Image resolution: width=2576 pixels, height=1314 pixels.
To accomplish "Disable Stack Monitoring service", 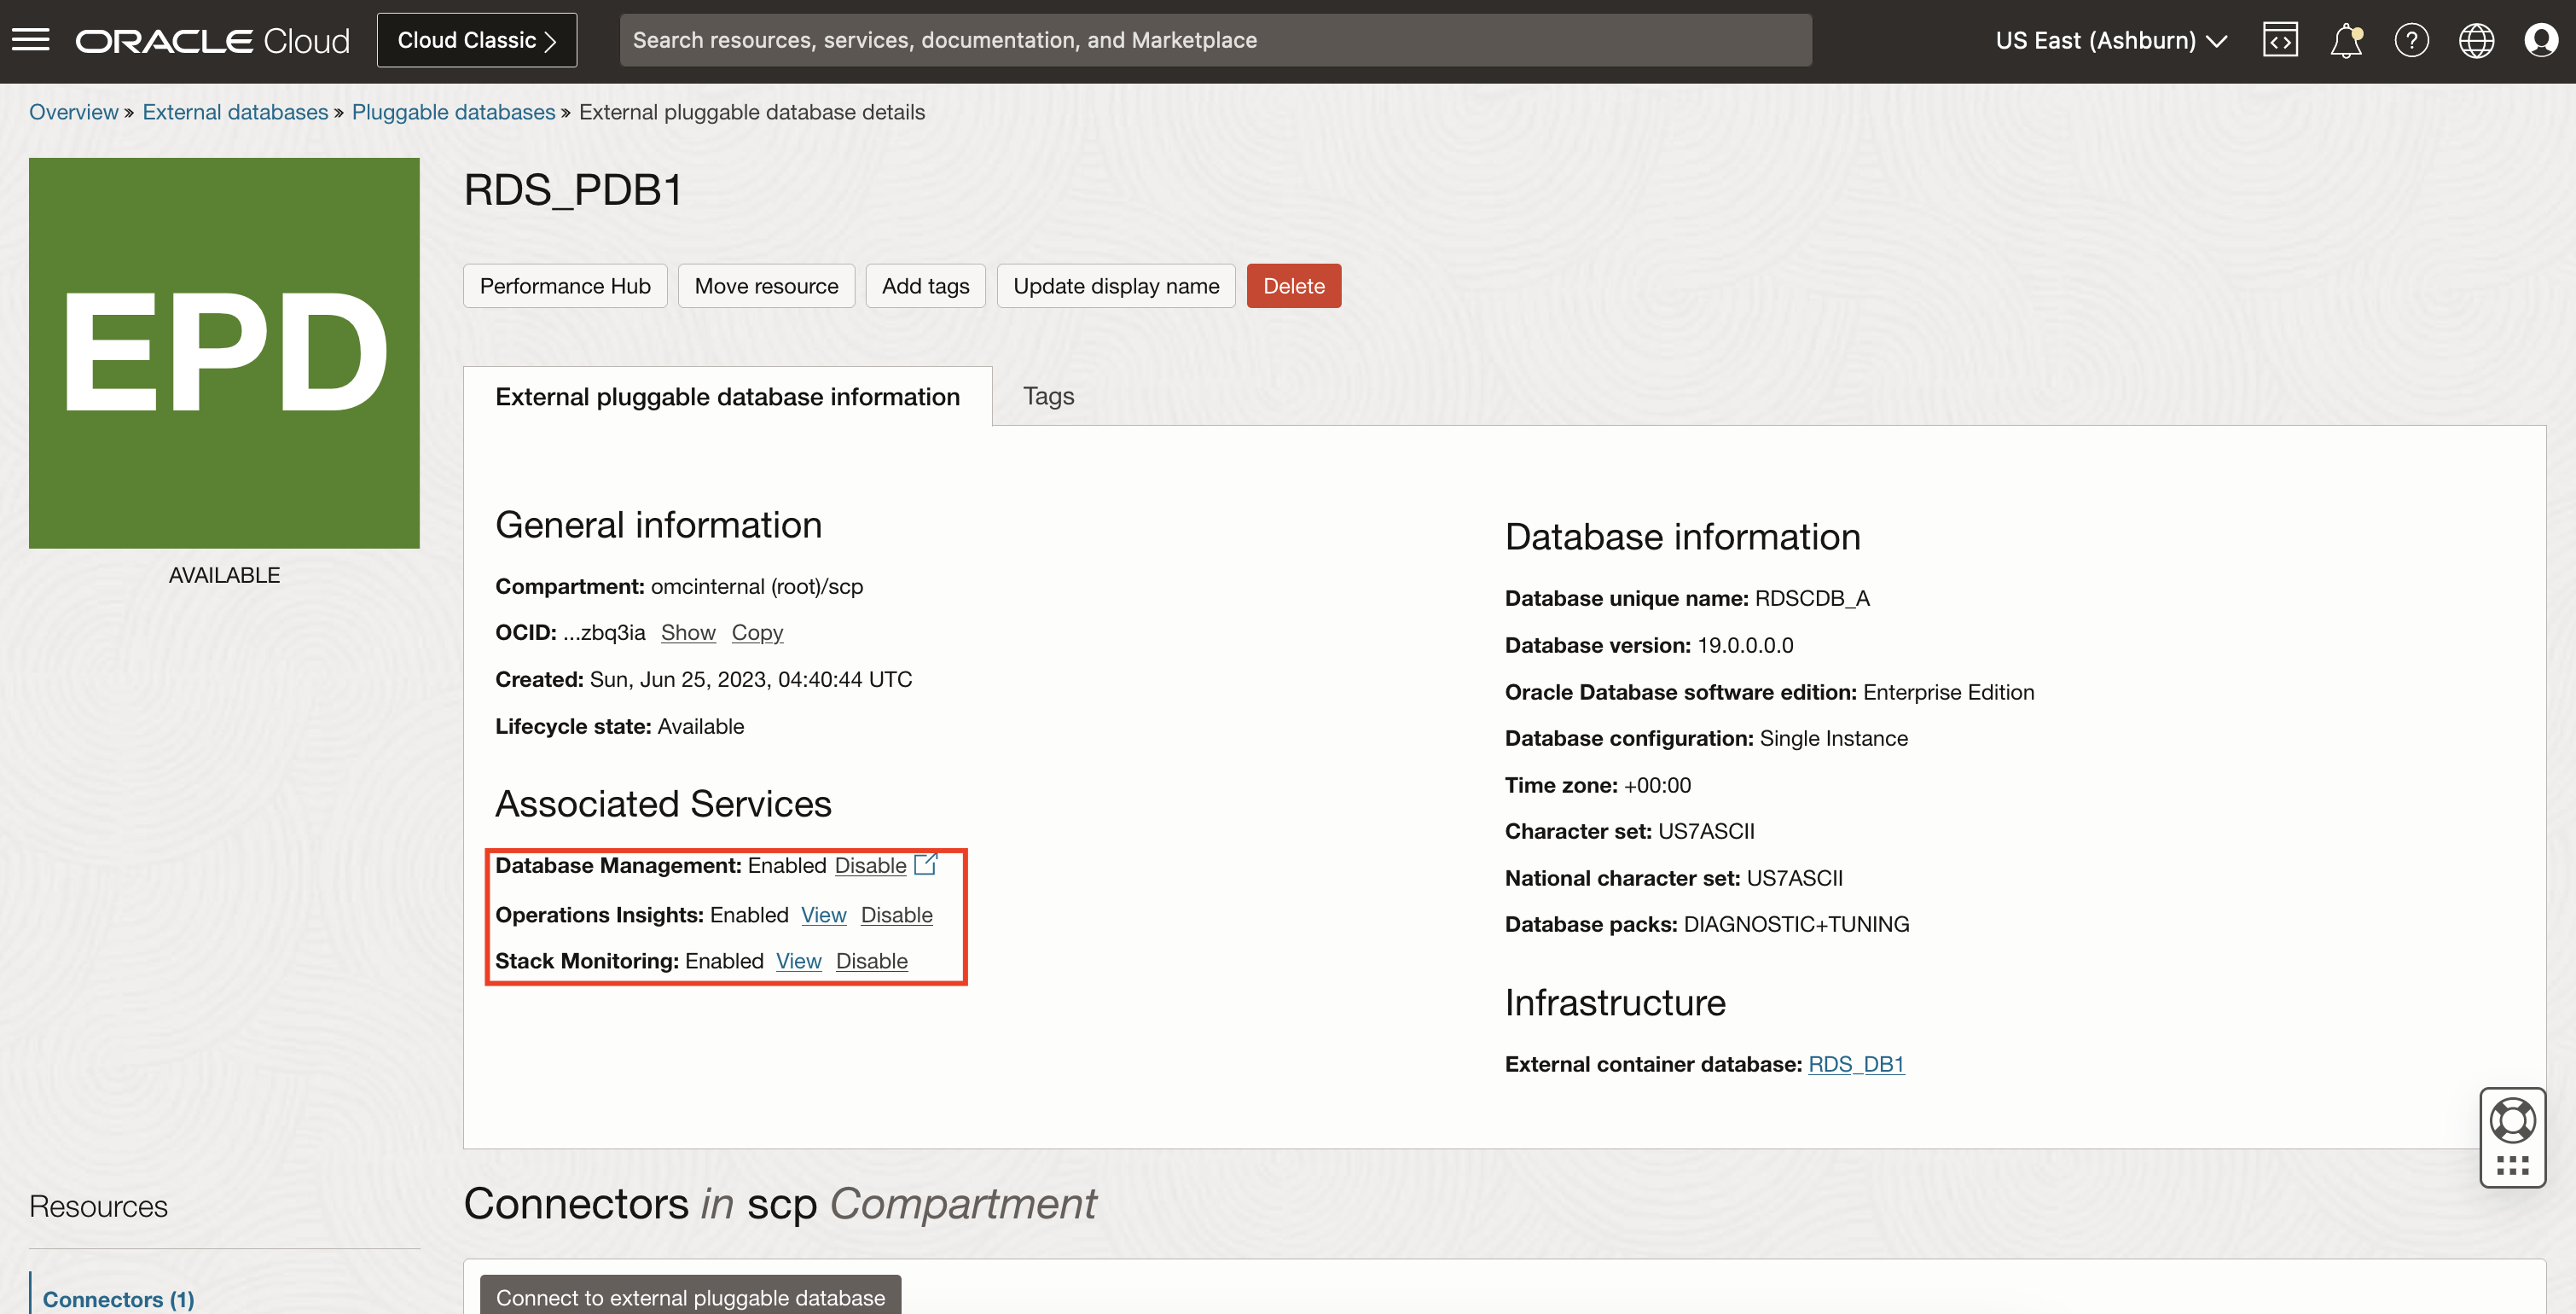I will coord(871,961).
